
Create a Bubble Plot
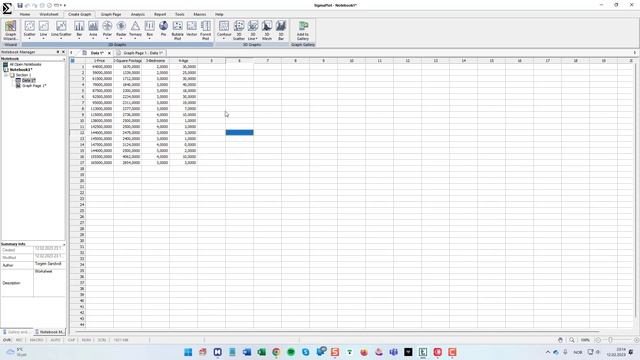tap(178, 30)
